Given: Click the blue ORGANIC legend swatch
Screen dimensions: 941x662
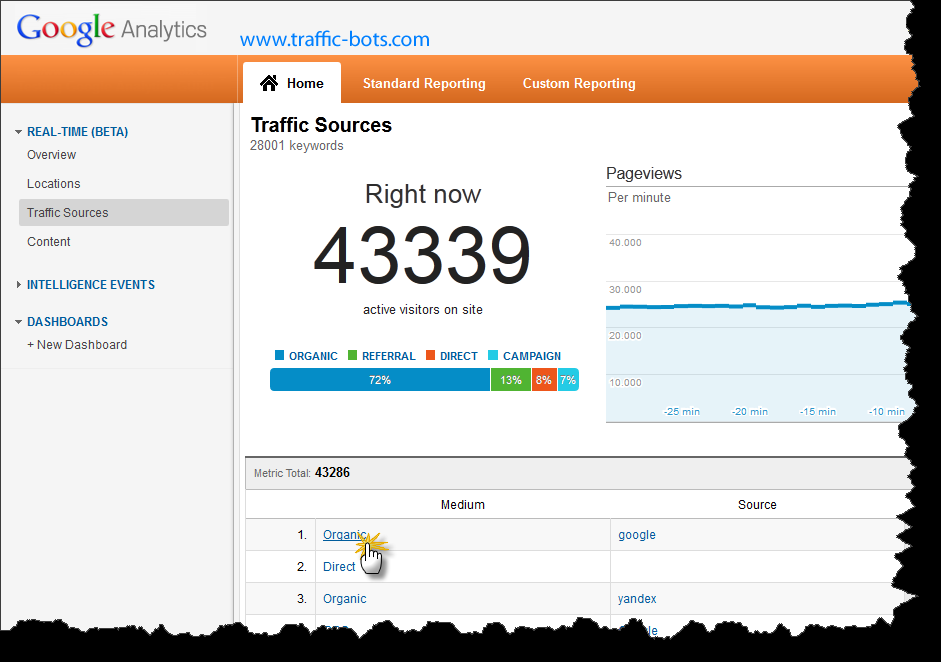Looking at the screenshot, I should (279, 356).
